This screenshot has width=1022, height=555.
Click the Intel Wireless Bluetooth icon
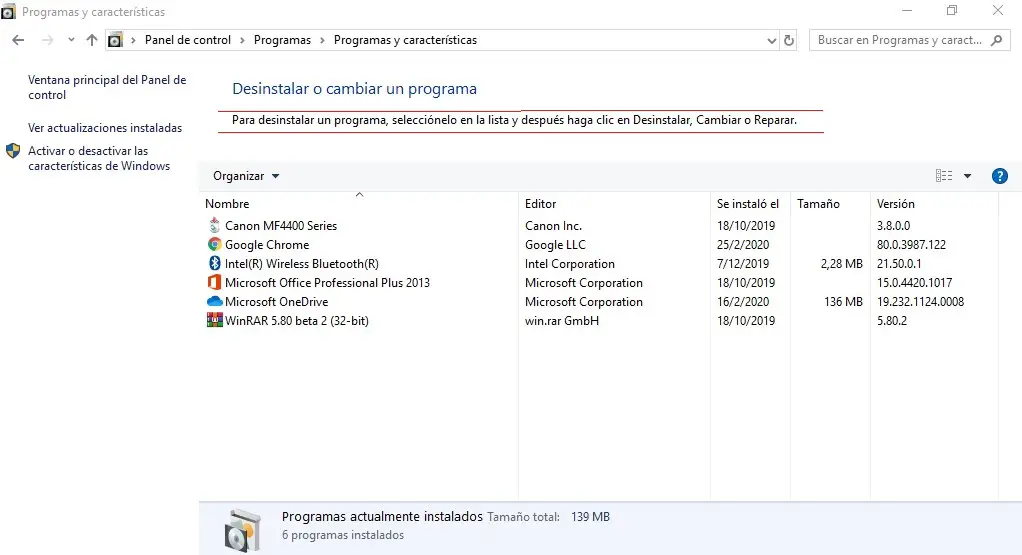point(214,263)
